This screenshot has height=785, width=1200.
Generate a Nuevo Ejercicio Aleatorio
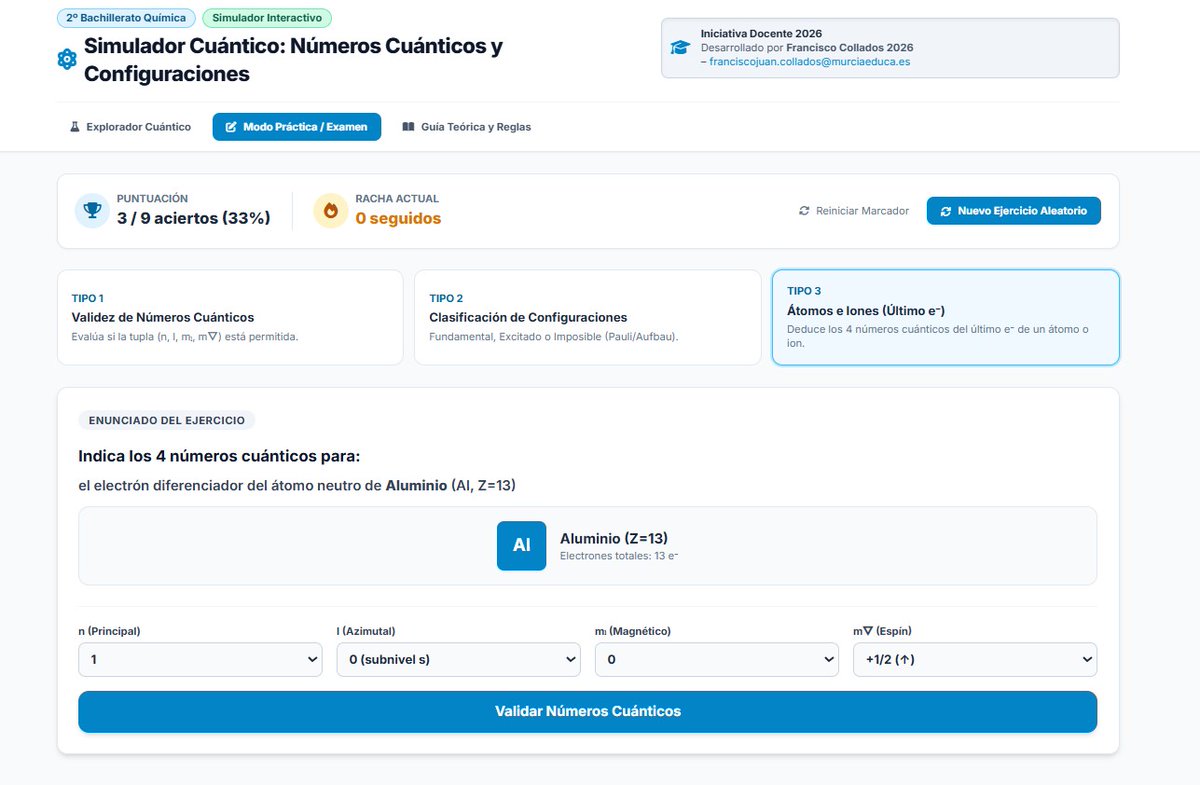point(1014,211)
